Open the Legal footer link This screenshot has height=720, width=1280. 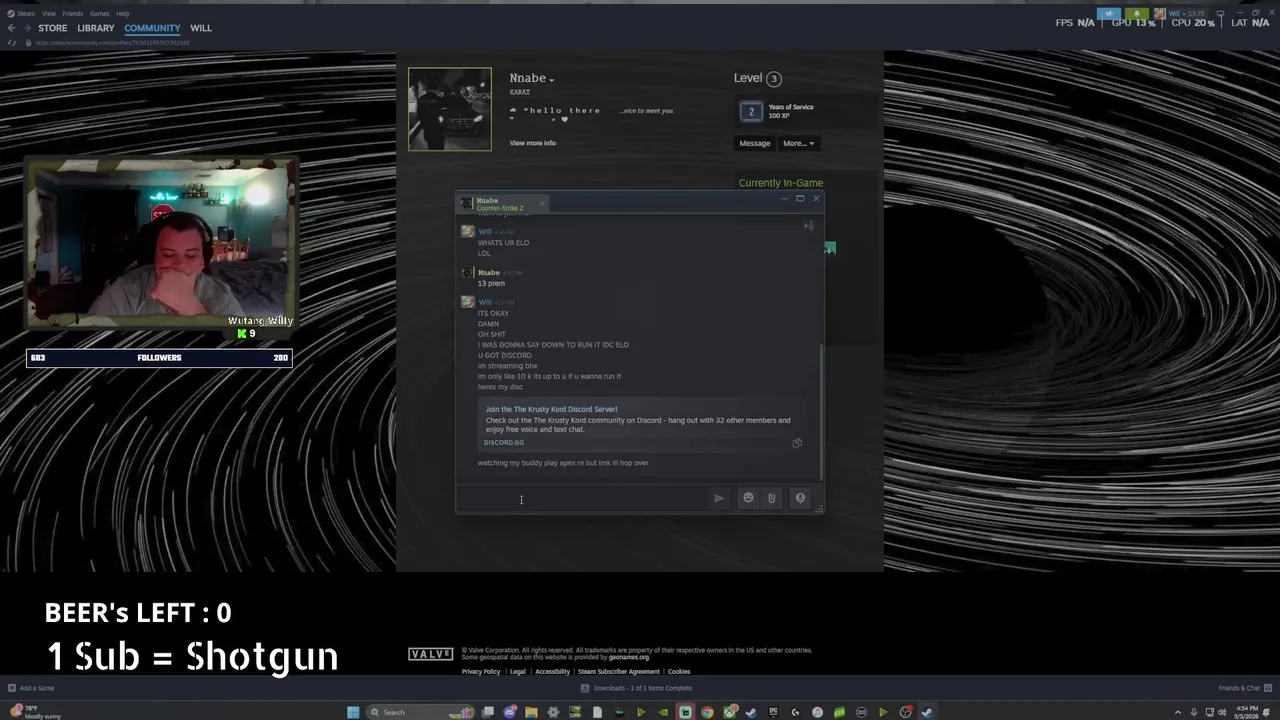point(517,672)
